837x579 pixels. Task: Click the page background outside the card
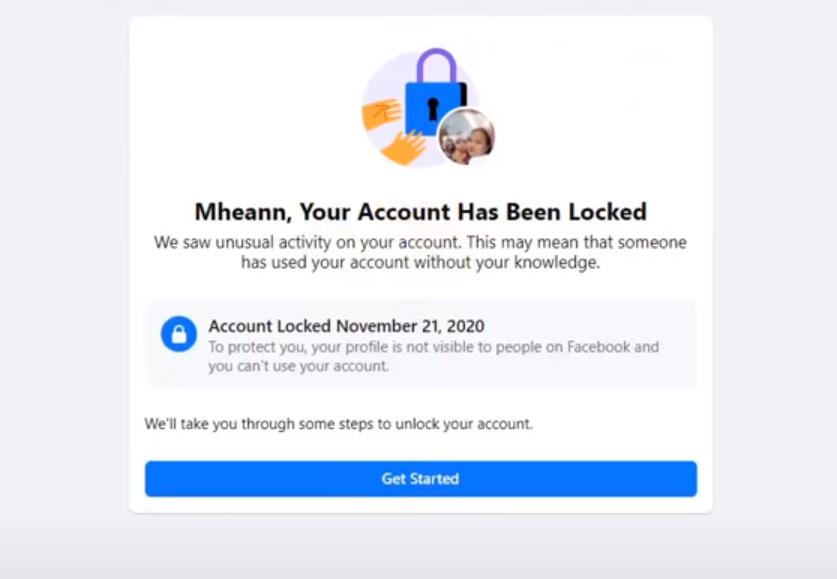[60, 300]
